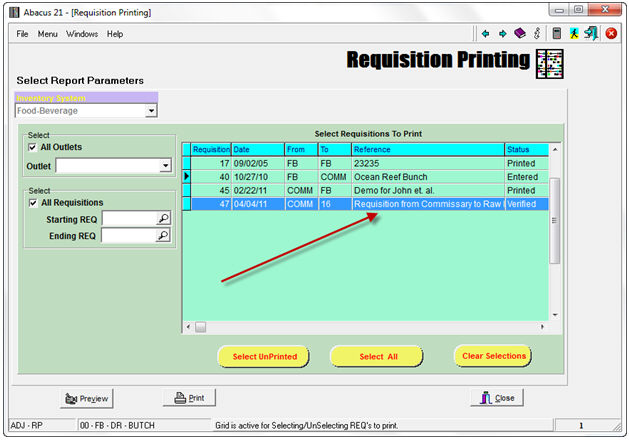The height and width of the screenshot is (440, 629).
Task: Click the grid's horizontal scrollbar
Action: (x=370, y=327)
